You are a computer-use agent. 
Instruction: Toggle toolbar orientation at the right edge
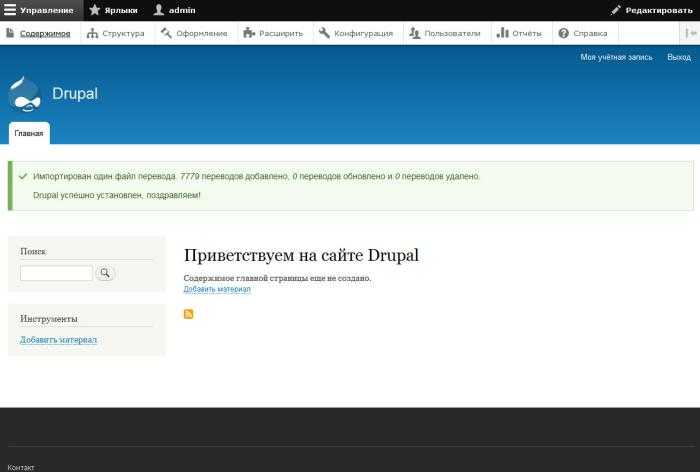pos(690,33)
